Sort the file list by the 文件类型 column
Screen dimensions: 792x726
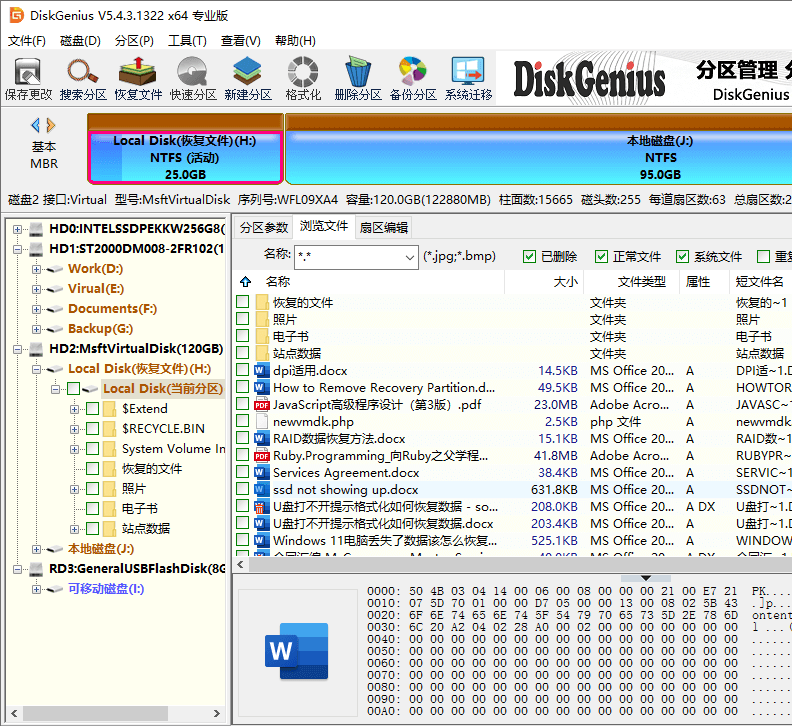click(x=632, y=281)
